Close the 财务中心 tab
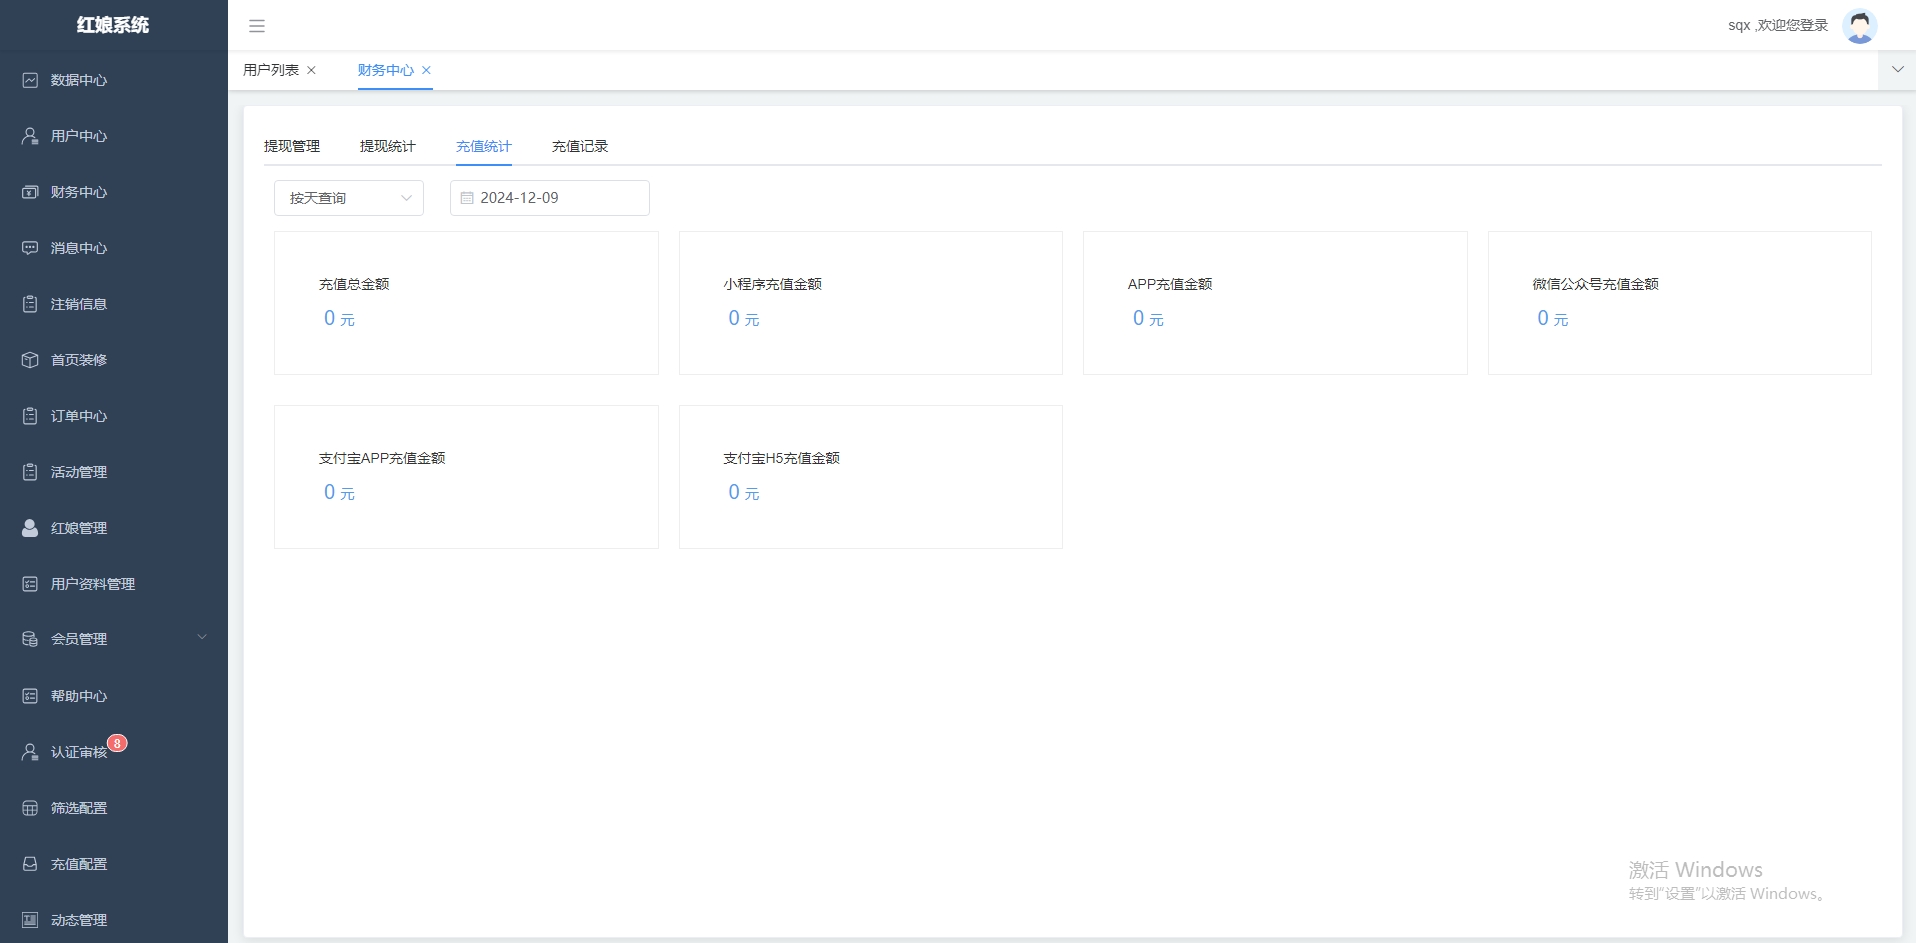Viewport: 1916px width, 943px height. [427, 70]
